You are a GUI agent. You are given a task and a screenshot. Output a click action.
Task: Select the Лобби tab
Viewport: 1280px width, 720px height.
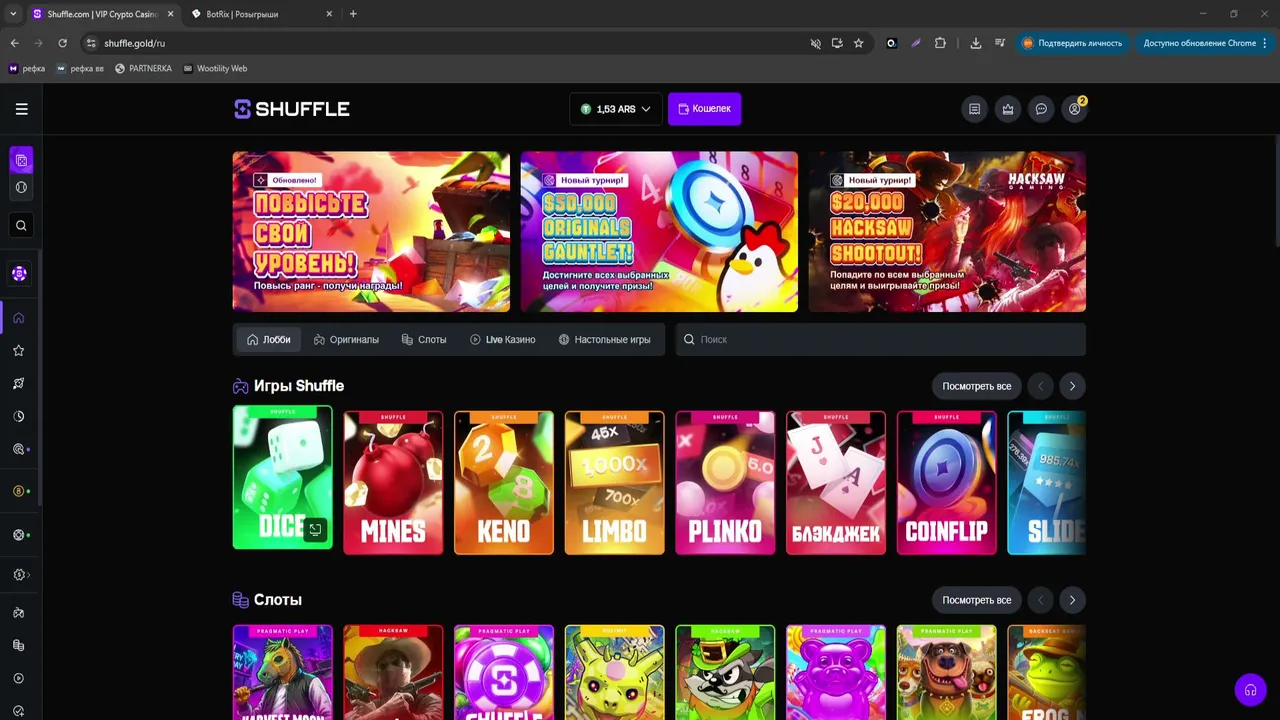tap(268, 340)
